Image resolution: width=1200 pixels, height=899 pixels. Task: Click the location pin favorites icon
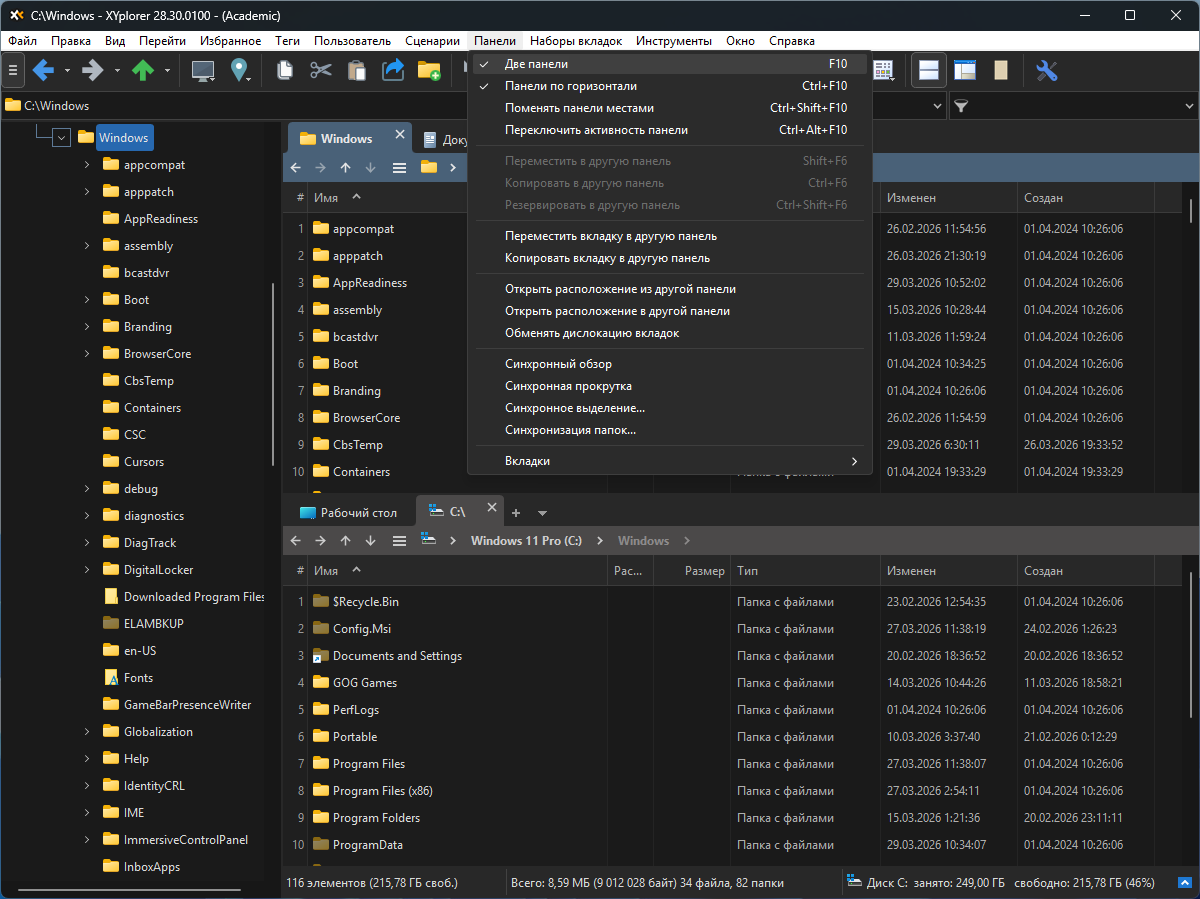[240, 70]
